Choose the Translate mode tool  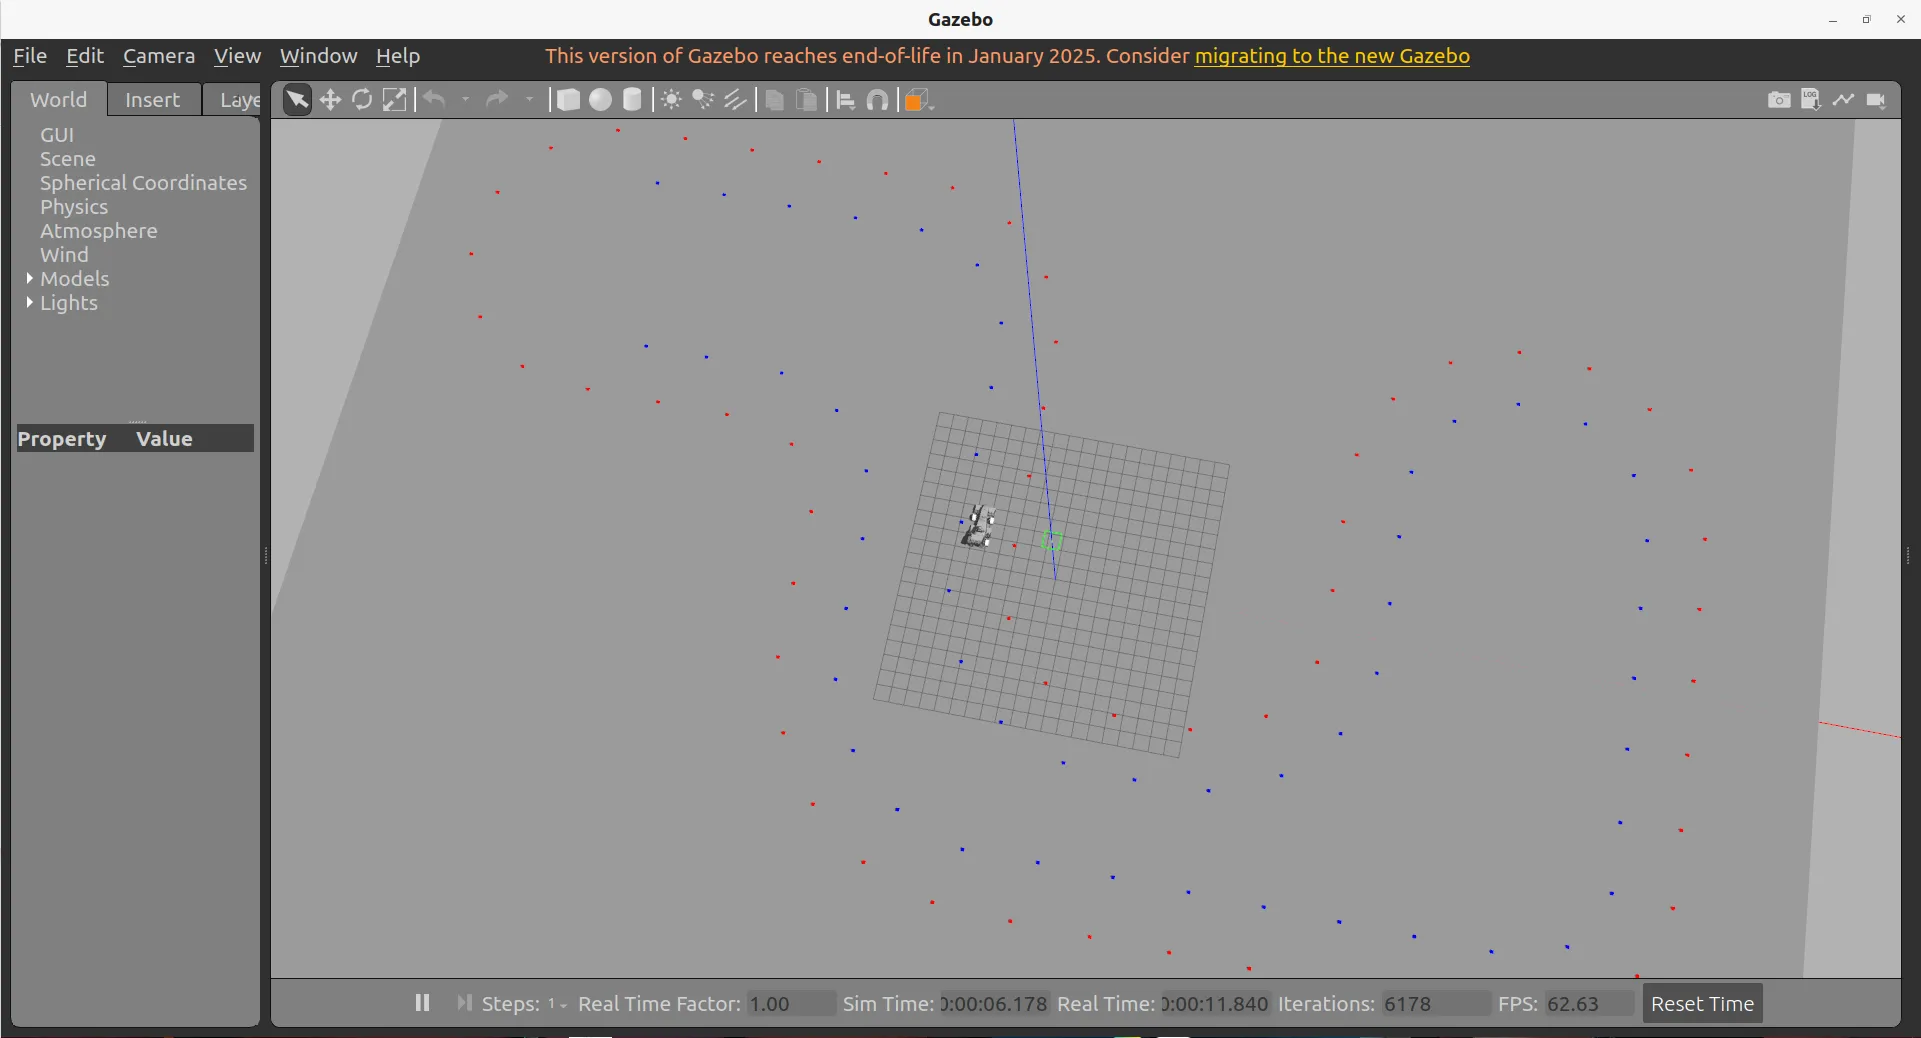[x=330, y=100]
